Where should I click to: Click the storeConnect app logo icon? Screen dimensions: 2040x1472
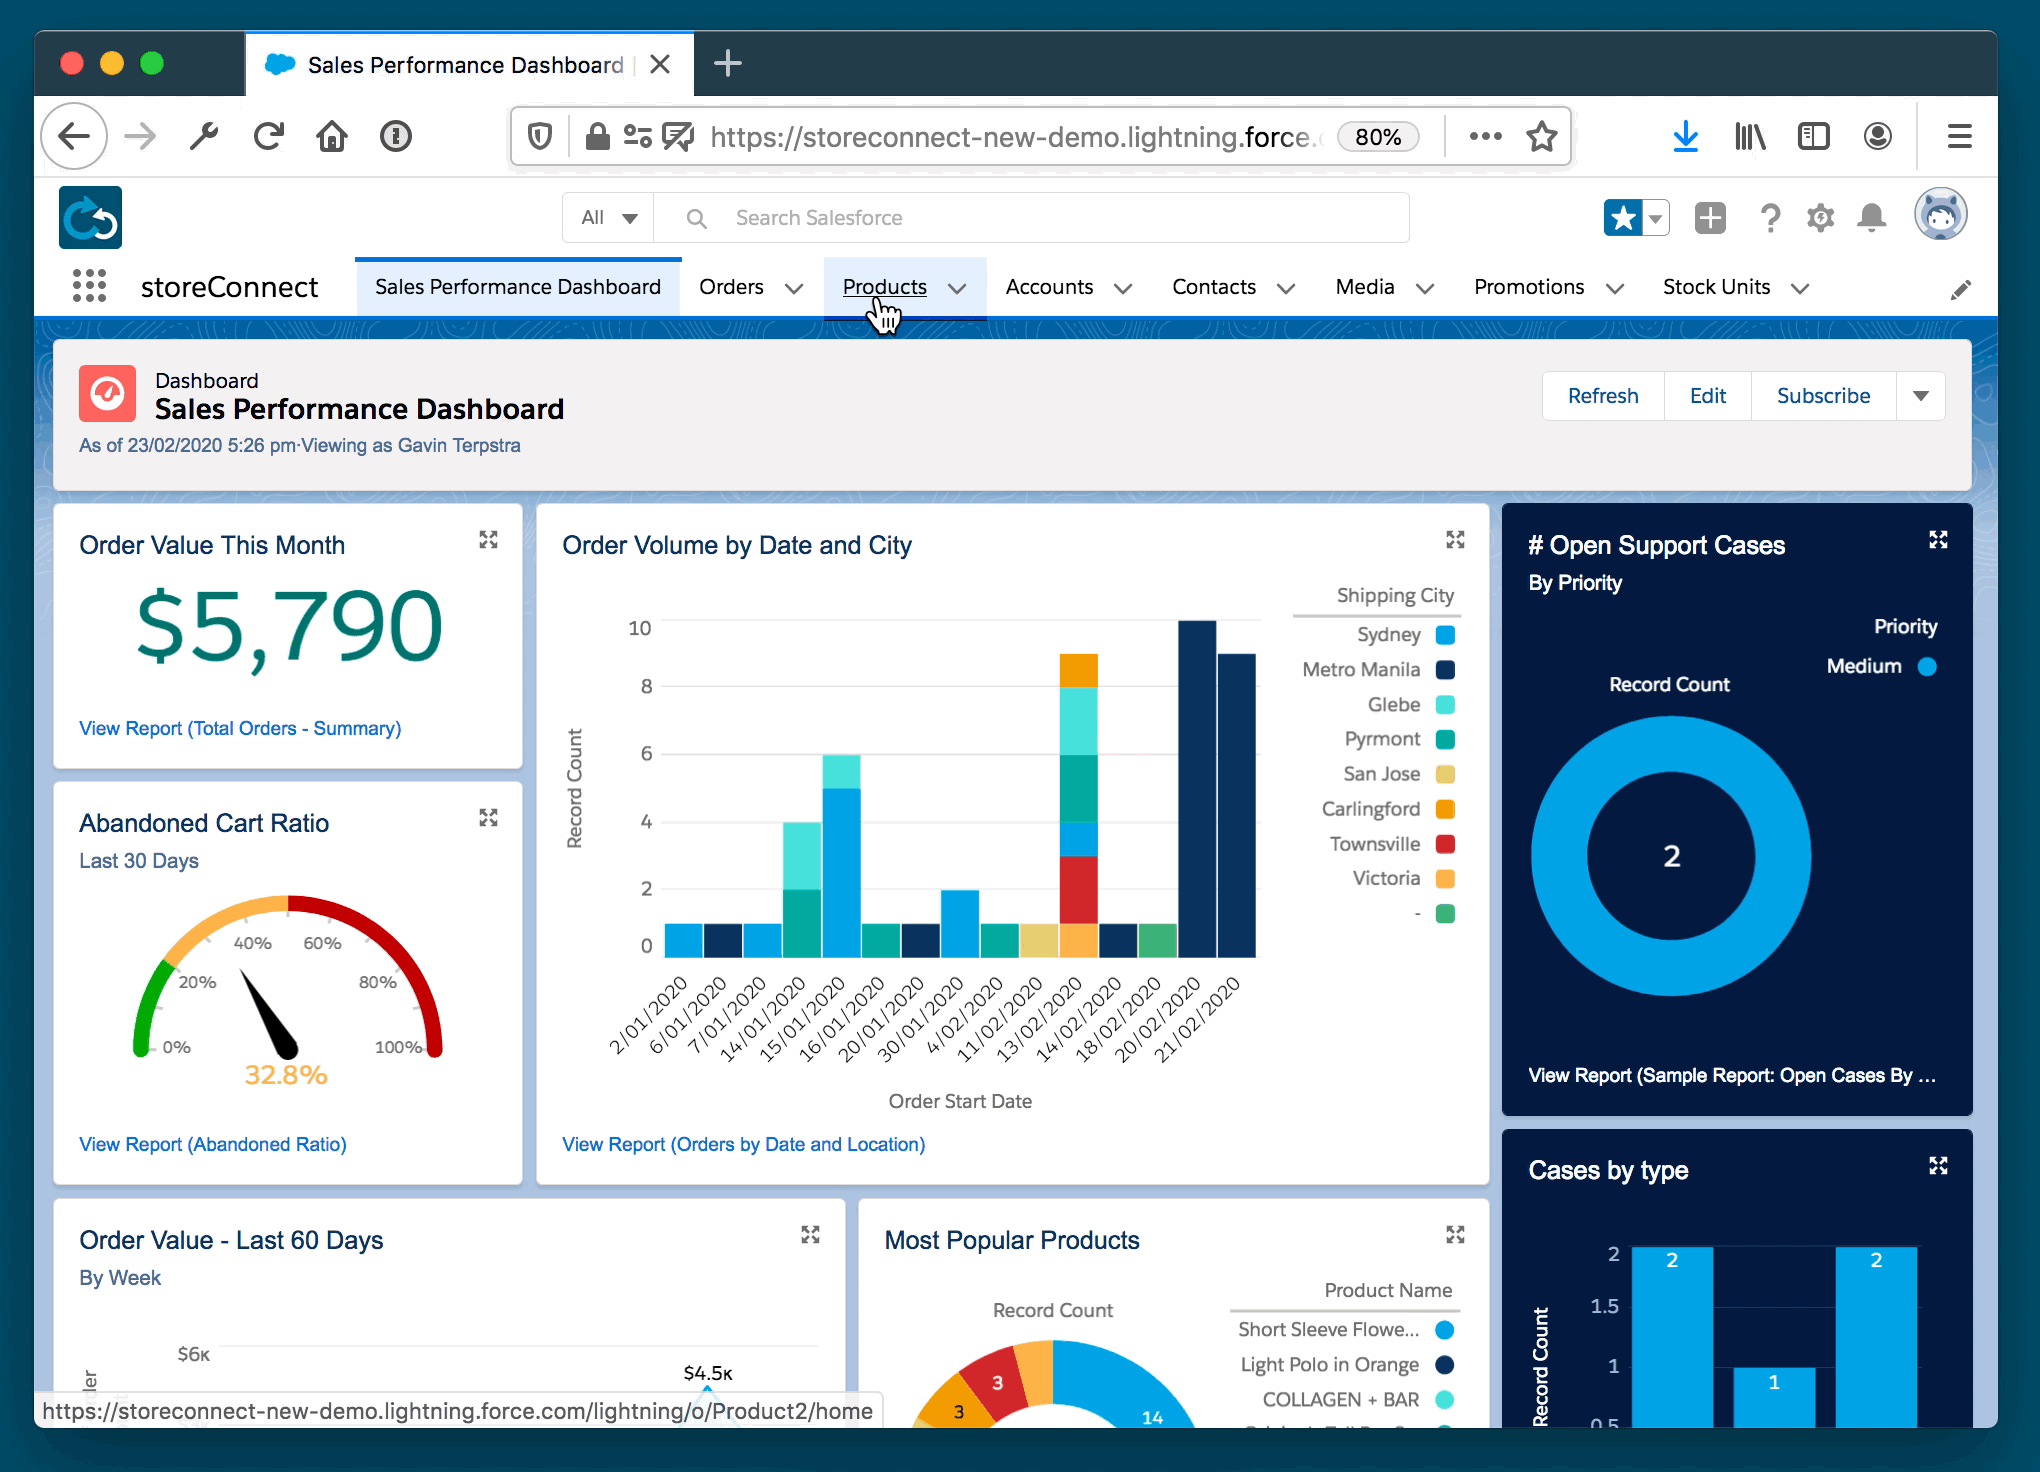coord(90,217)
